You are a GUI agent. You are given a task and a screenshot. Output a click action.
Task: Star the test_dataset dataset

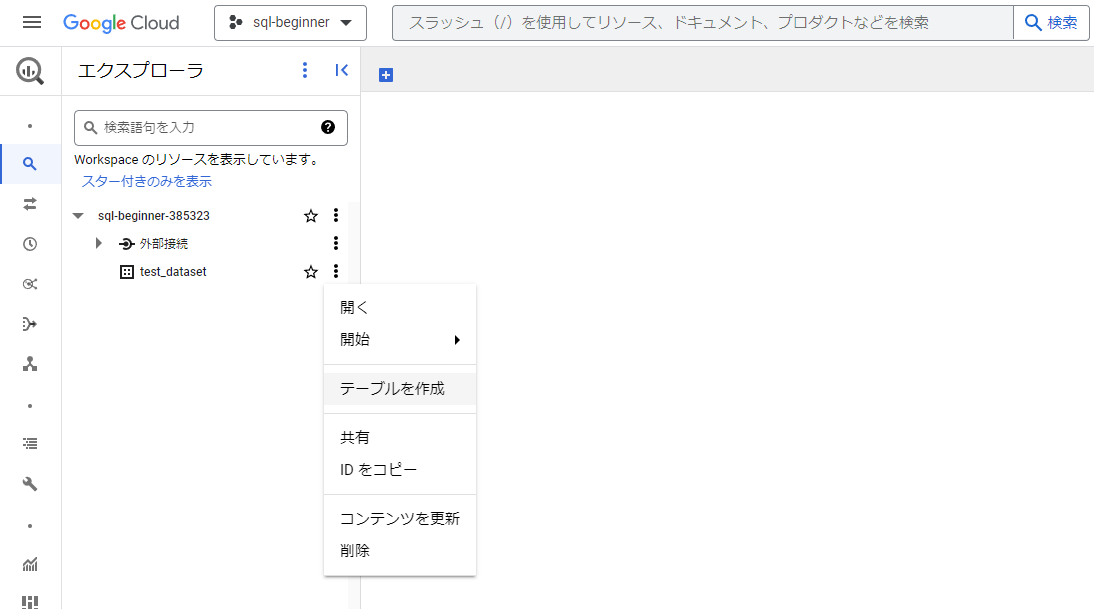pyautogui.click(x=311, y=272)
